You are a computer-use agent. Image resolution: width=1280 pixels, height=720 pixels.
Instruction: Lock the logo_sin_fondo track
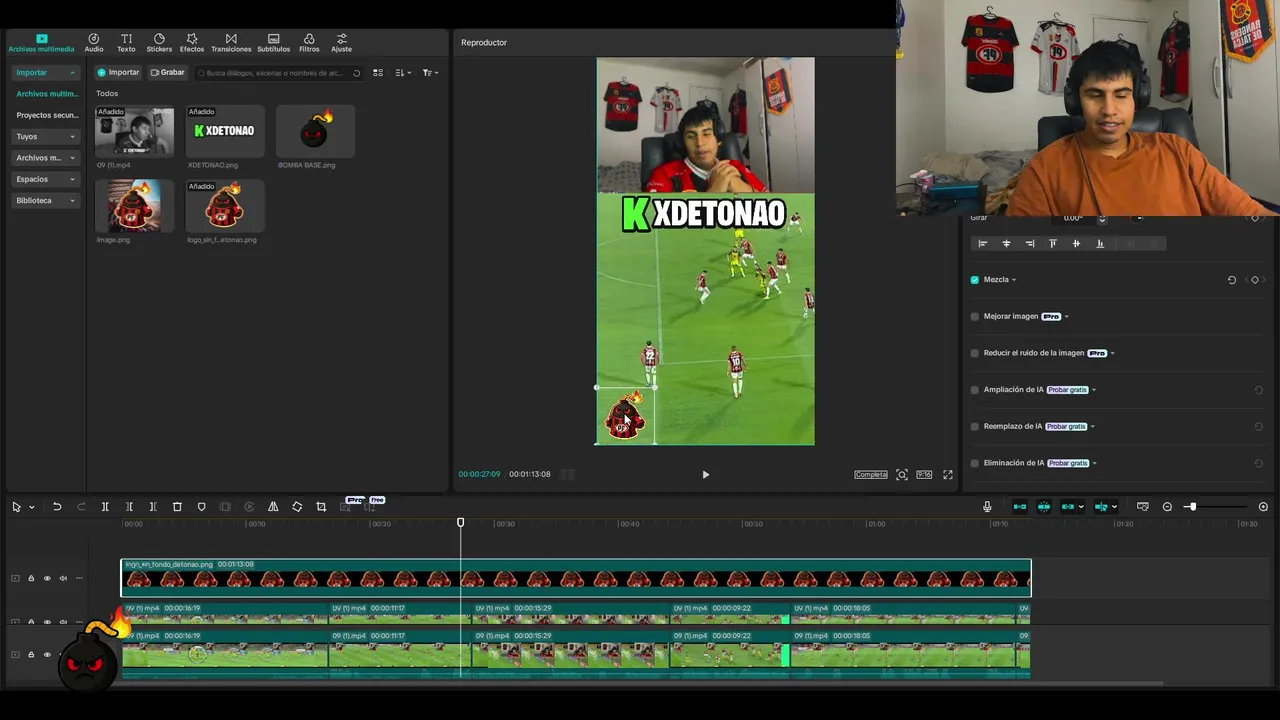click(x=31, y=578)
